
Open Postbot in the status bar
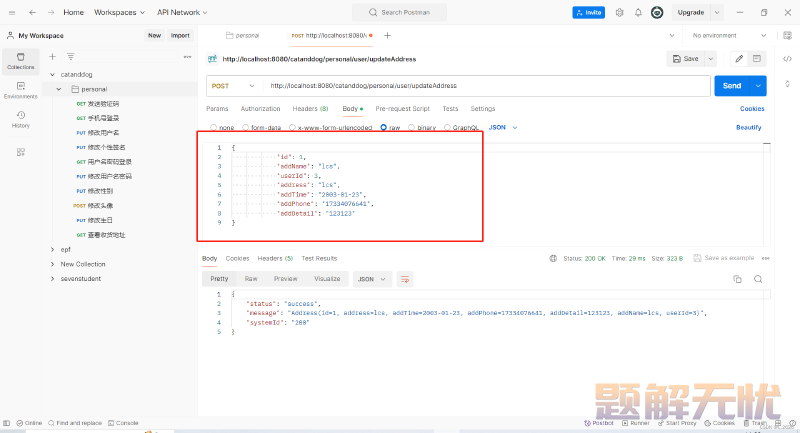(x=599, y=423)
